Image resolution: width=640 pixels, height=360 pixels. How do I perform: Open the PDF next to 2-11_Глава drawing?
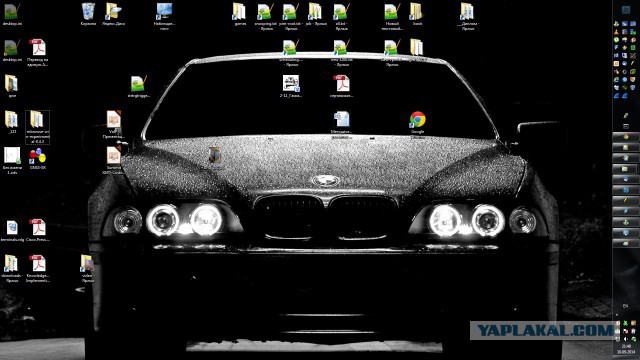pos(341,84)
